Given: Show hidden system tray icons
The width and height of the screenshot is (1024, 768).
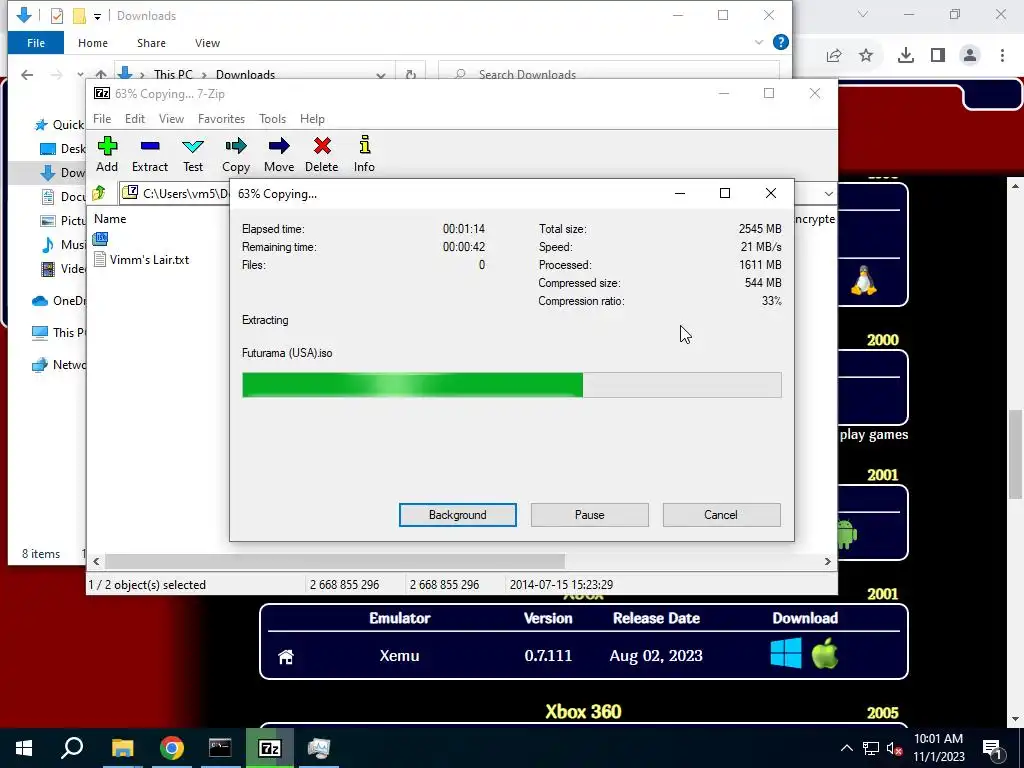Looking at the screenshot, I should [x=846, y=748].
